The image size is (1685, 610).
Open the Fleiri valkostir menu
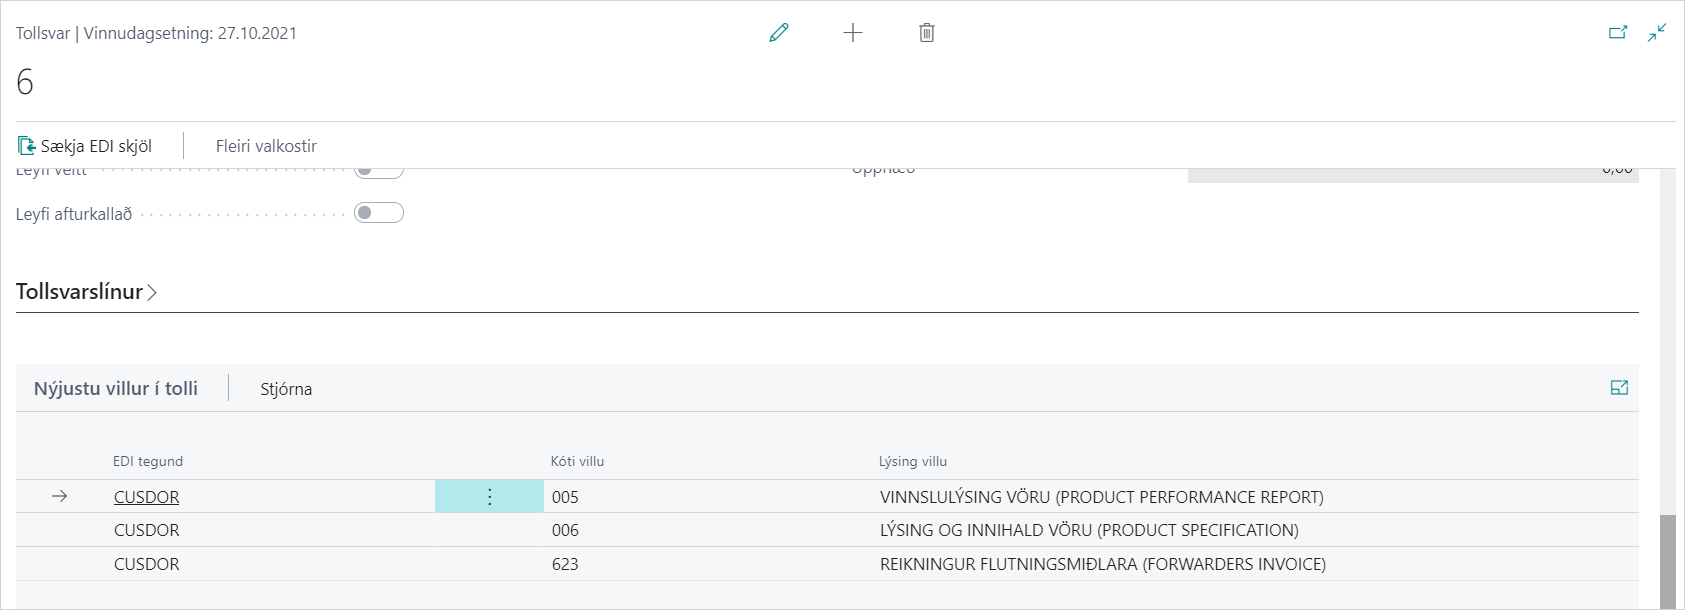tap(266, 146)
